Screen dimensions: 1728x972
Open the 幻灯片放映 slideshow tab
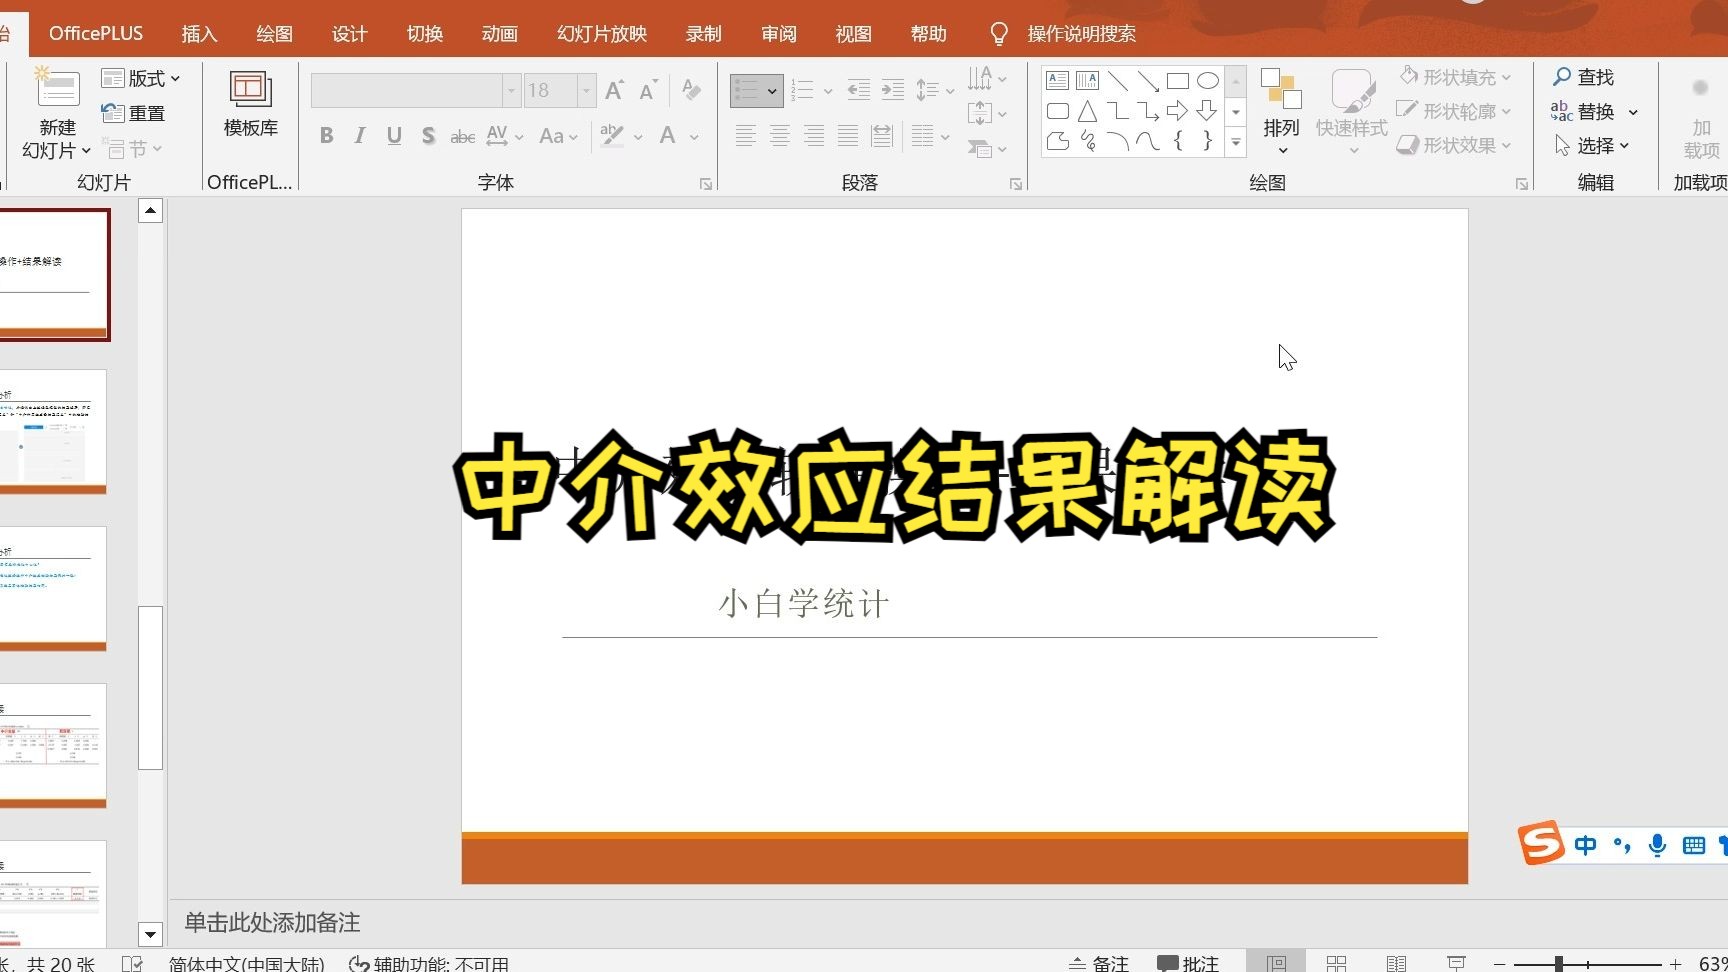pyautogui.click(x=602, y=33)
